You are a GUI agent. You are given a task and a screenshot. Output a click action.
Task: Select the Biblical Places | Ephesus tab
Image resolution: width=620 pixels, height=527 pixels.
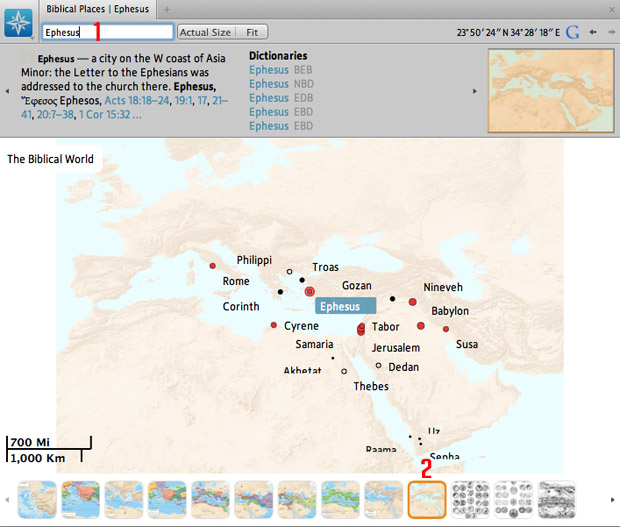(x=98, y=8)
